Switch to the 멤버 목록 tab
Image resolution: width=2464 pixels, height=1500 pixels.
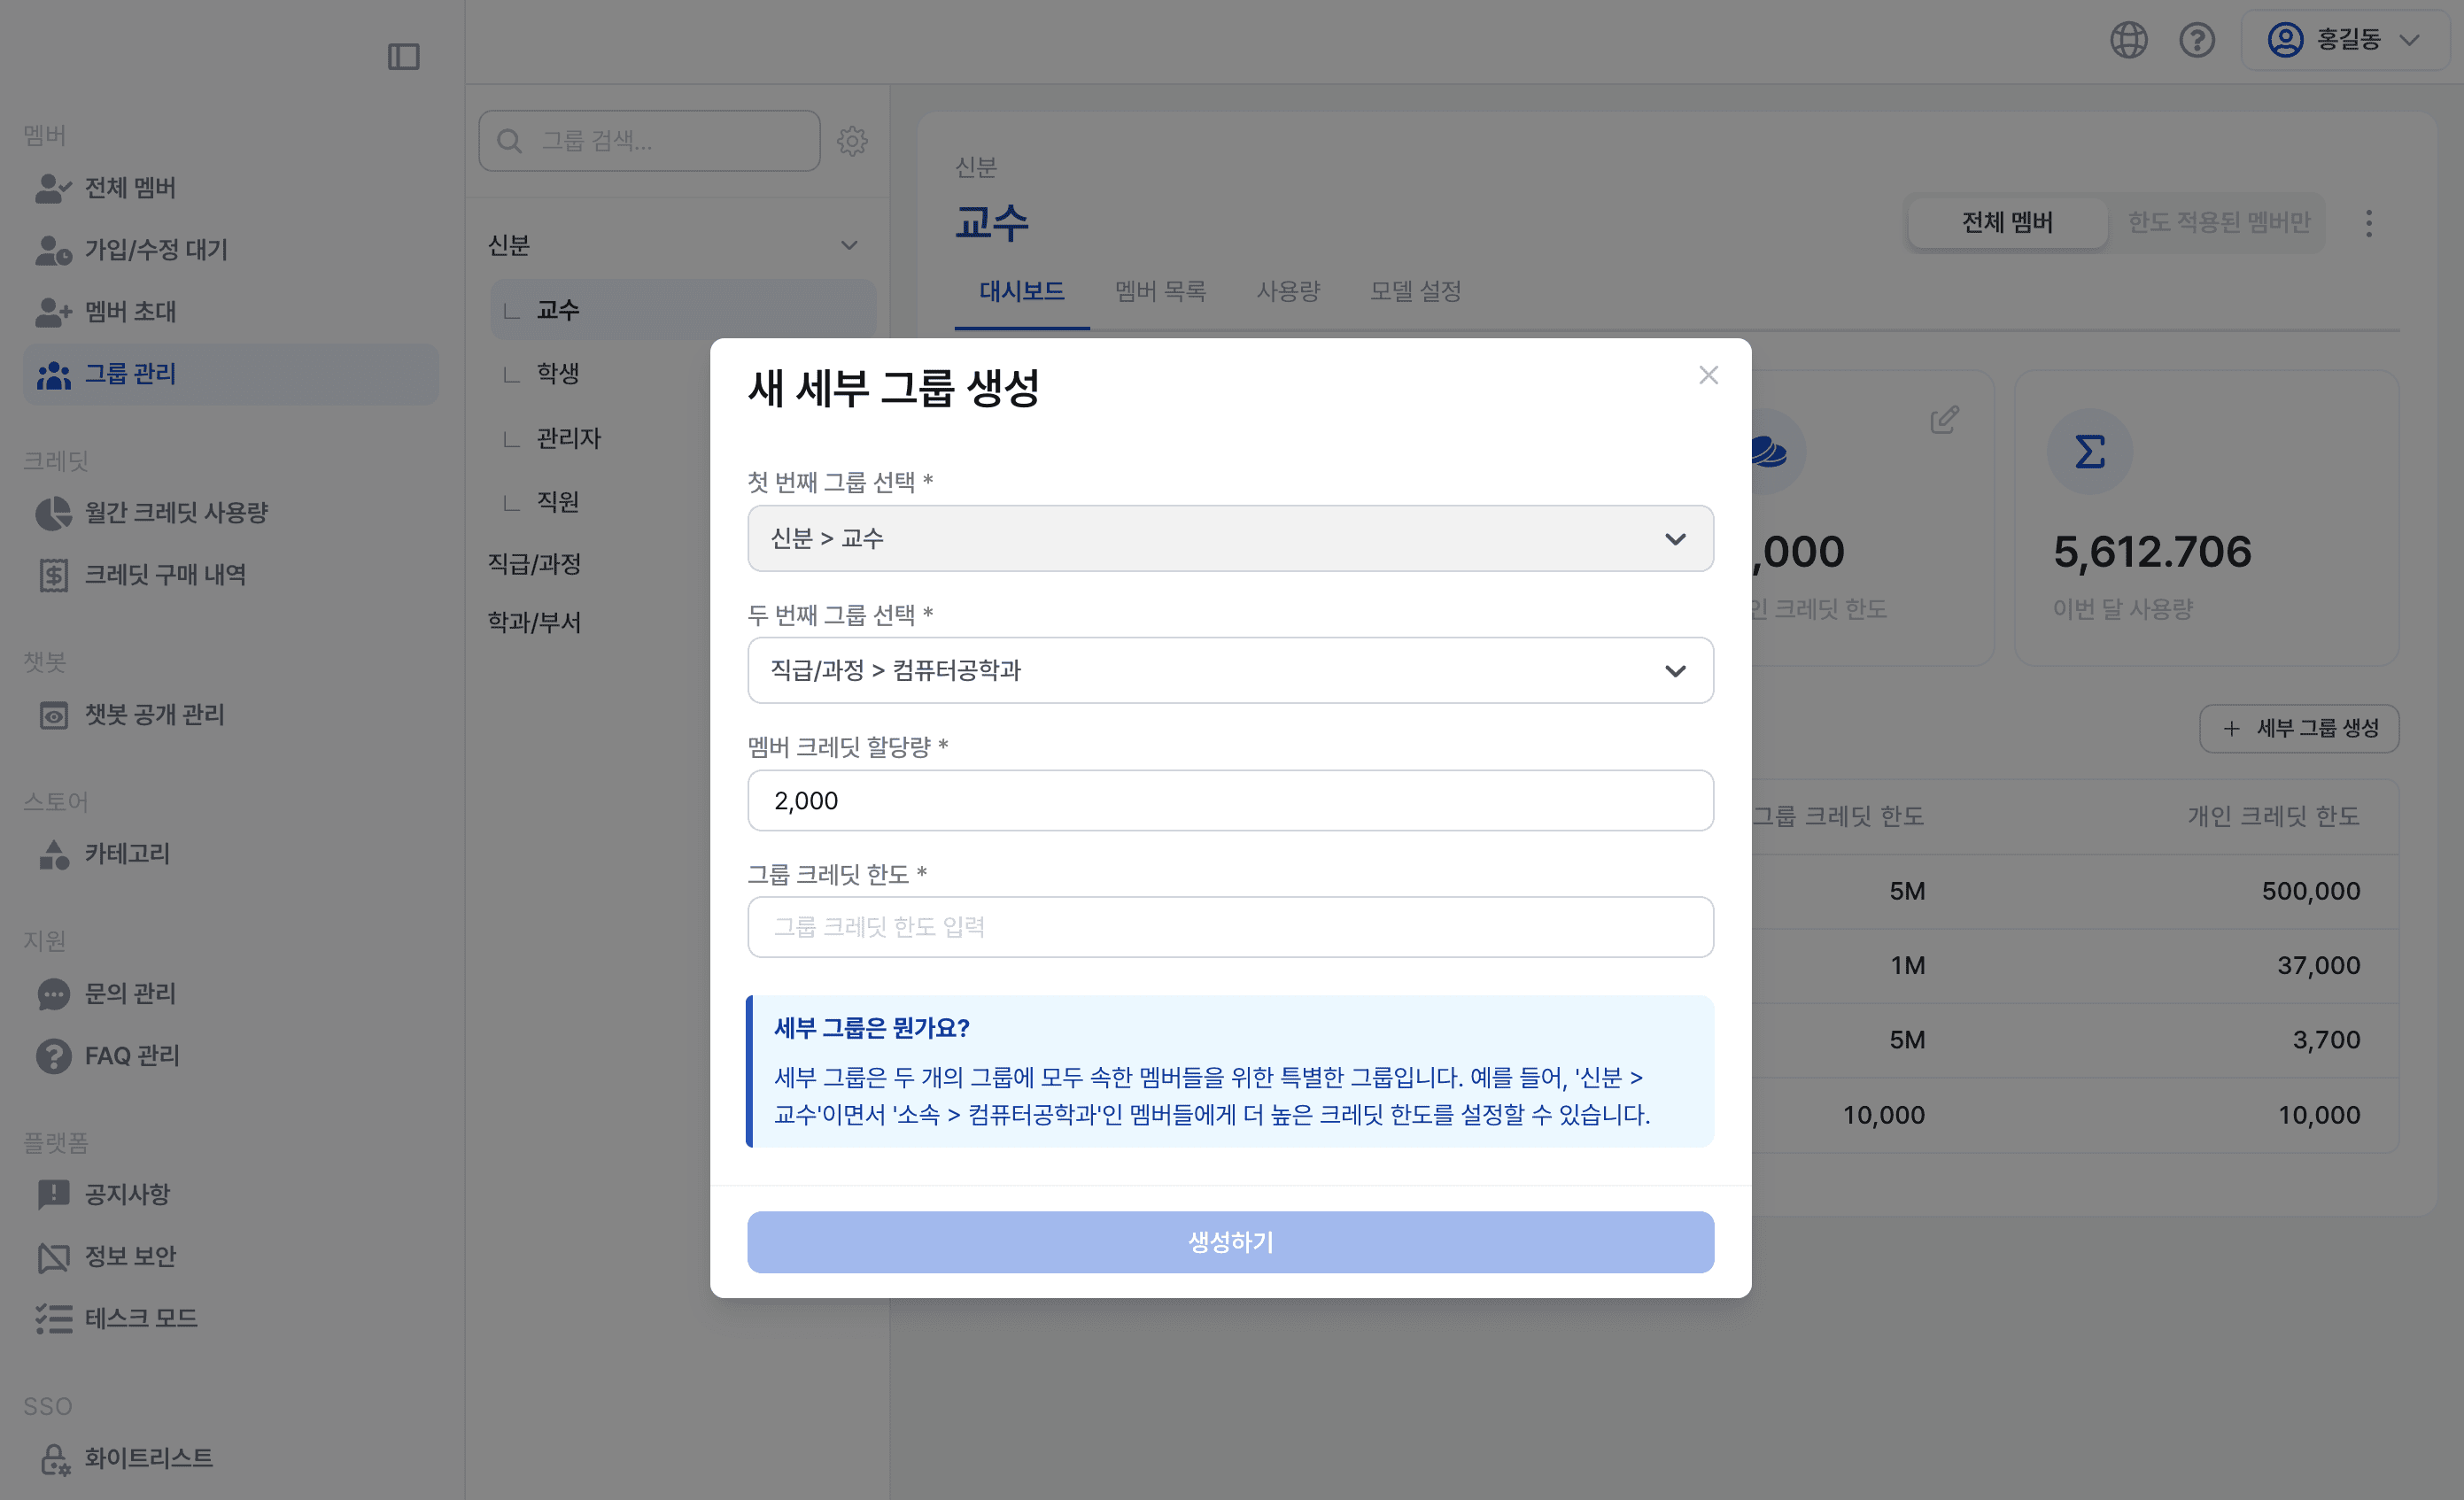click(1160, 291)
